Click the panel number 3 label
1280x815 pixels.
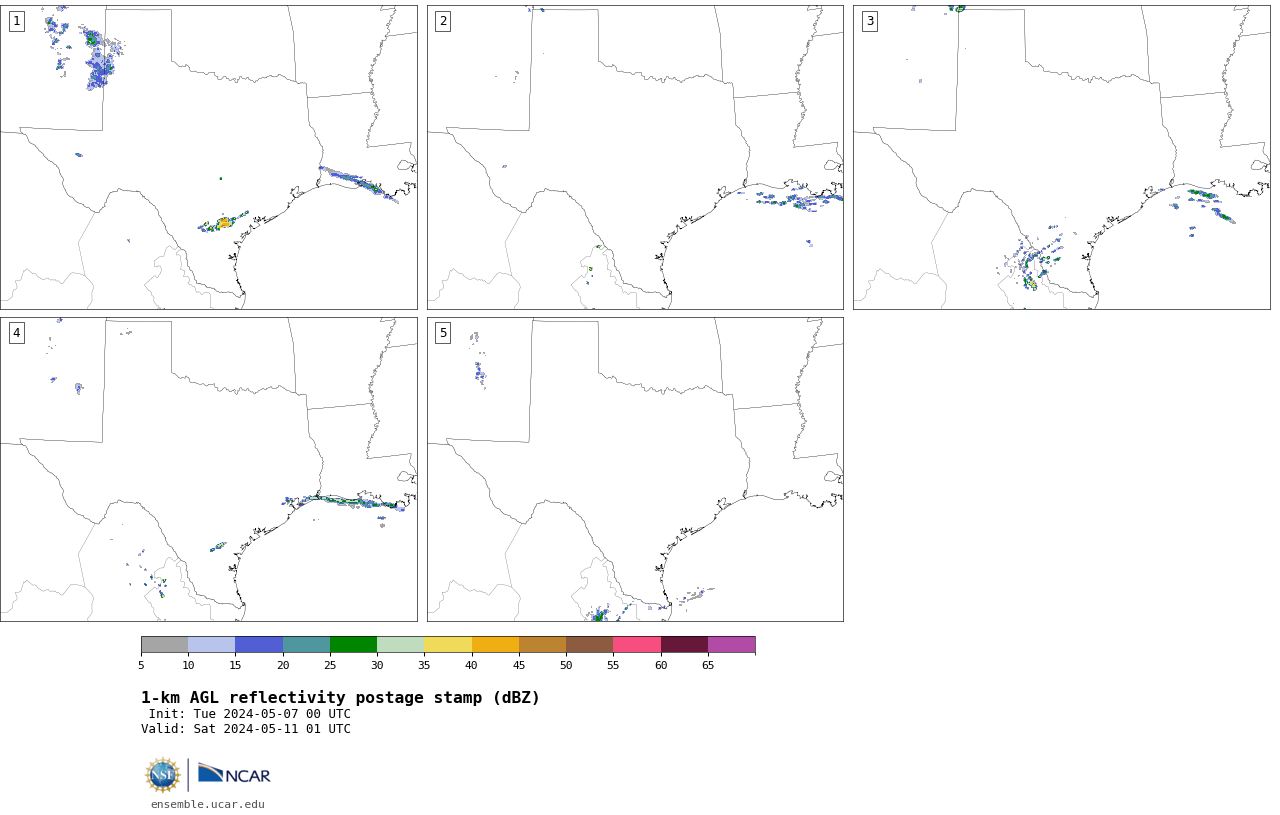pyautogui.click(x=870, y=21)
